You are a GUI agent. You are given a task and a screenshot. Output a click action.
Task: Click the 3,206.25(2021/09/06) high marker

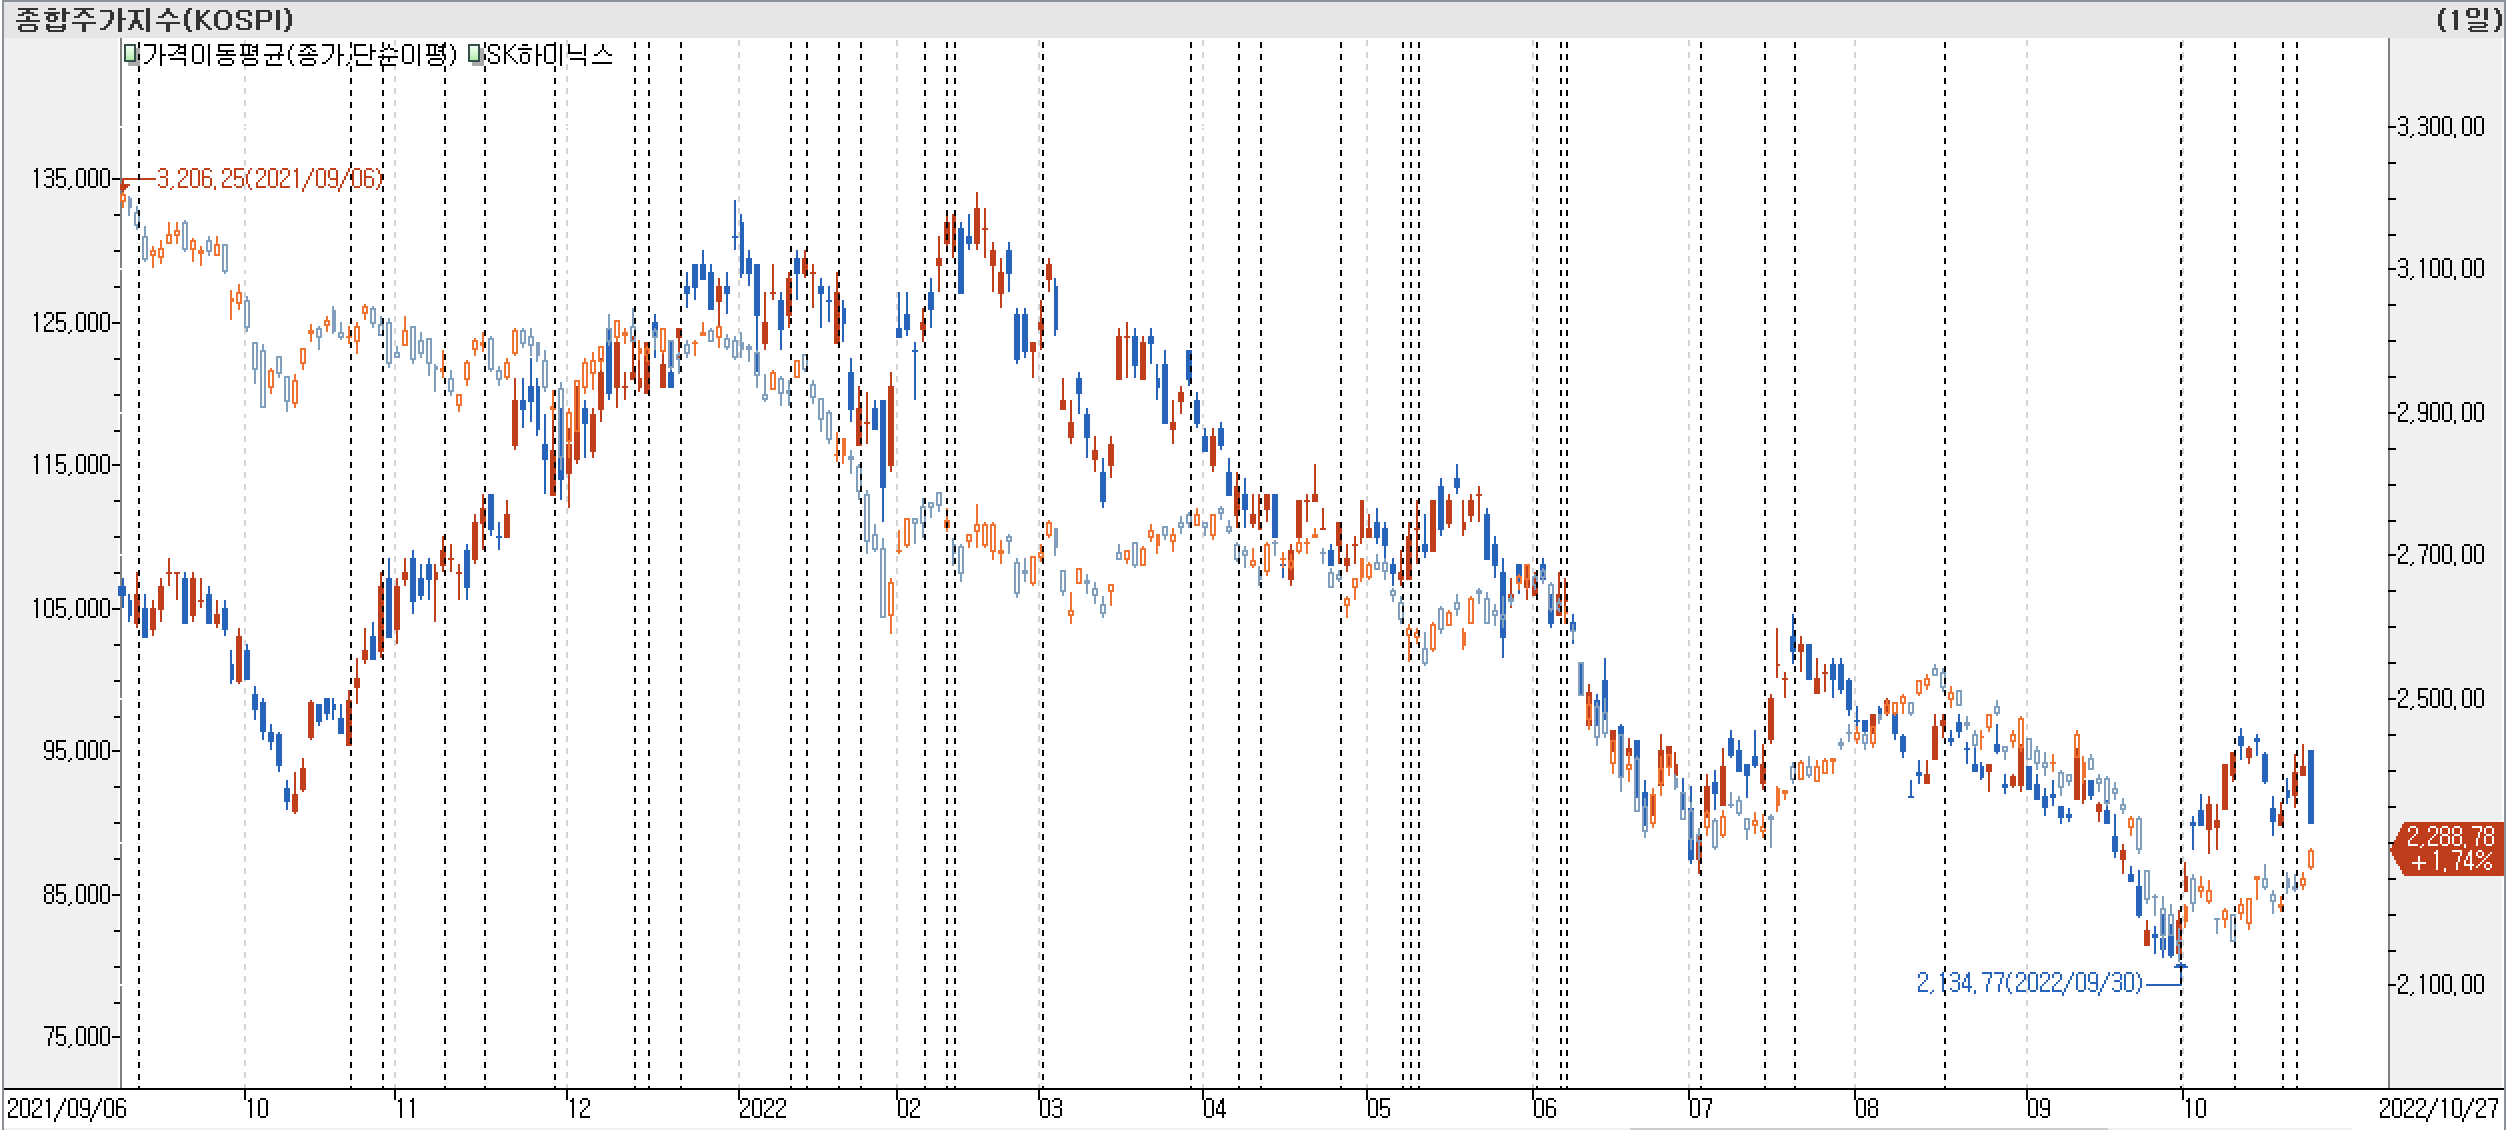tap(270, 179)
